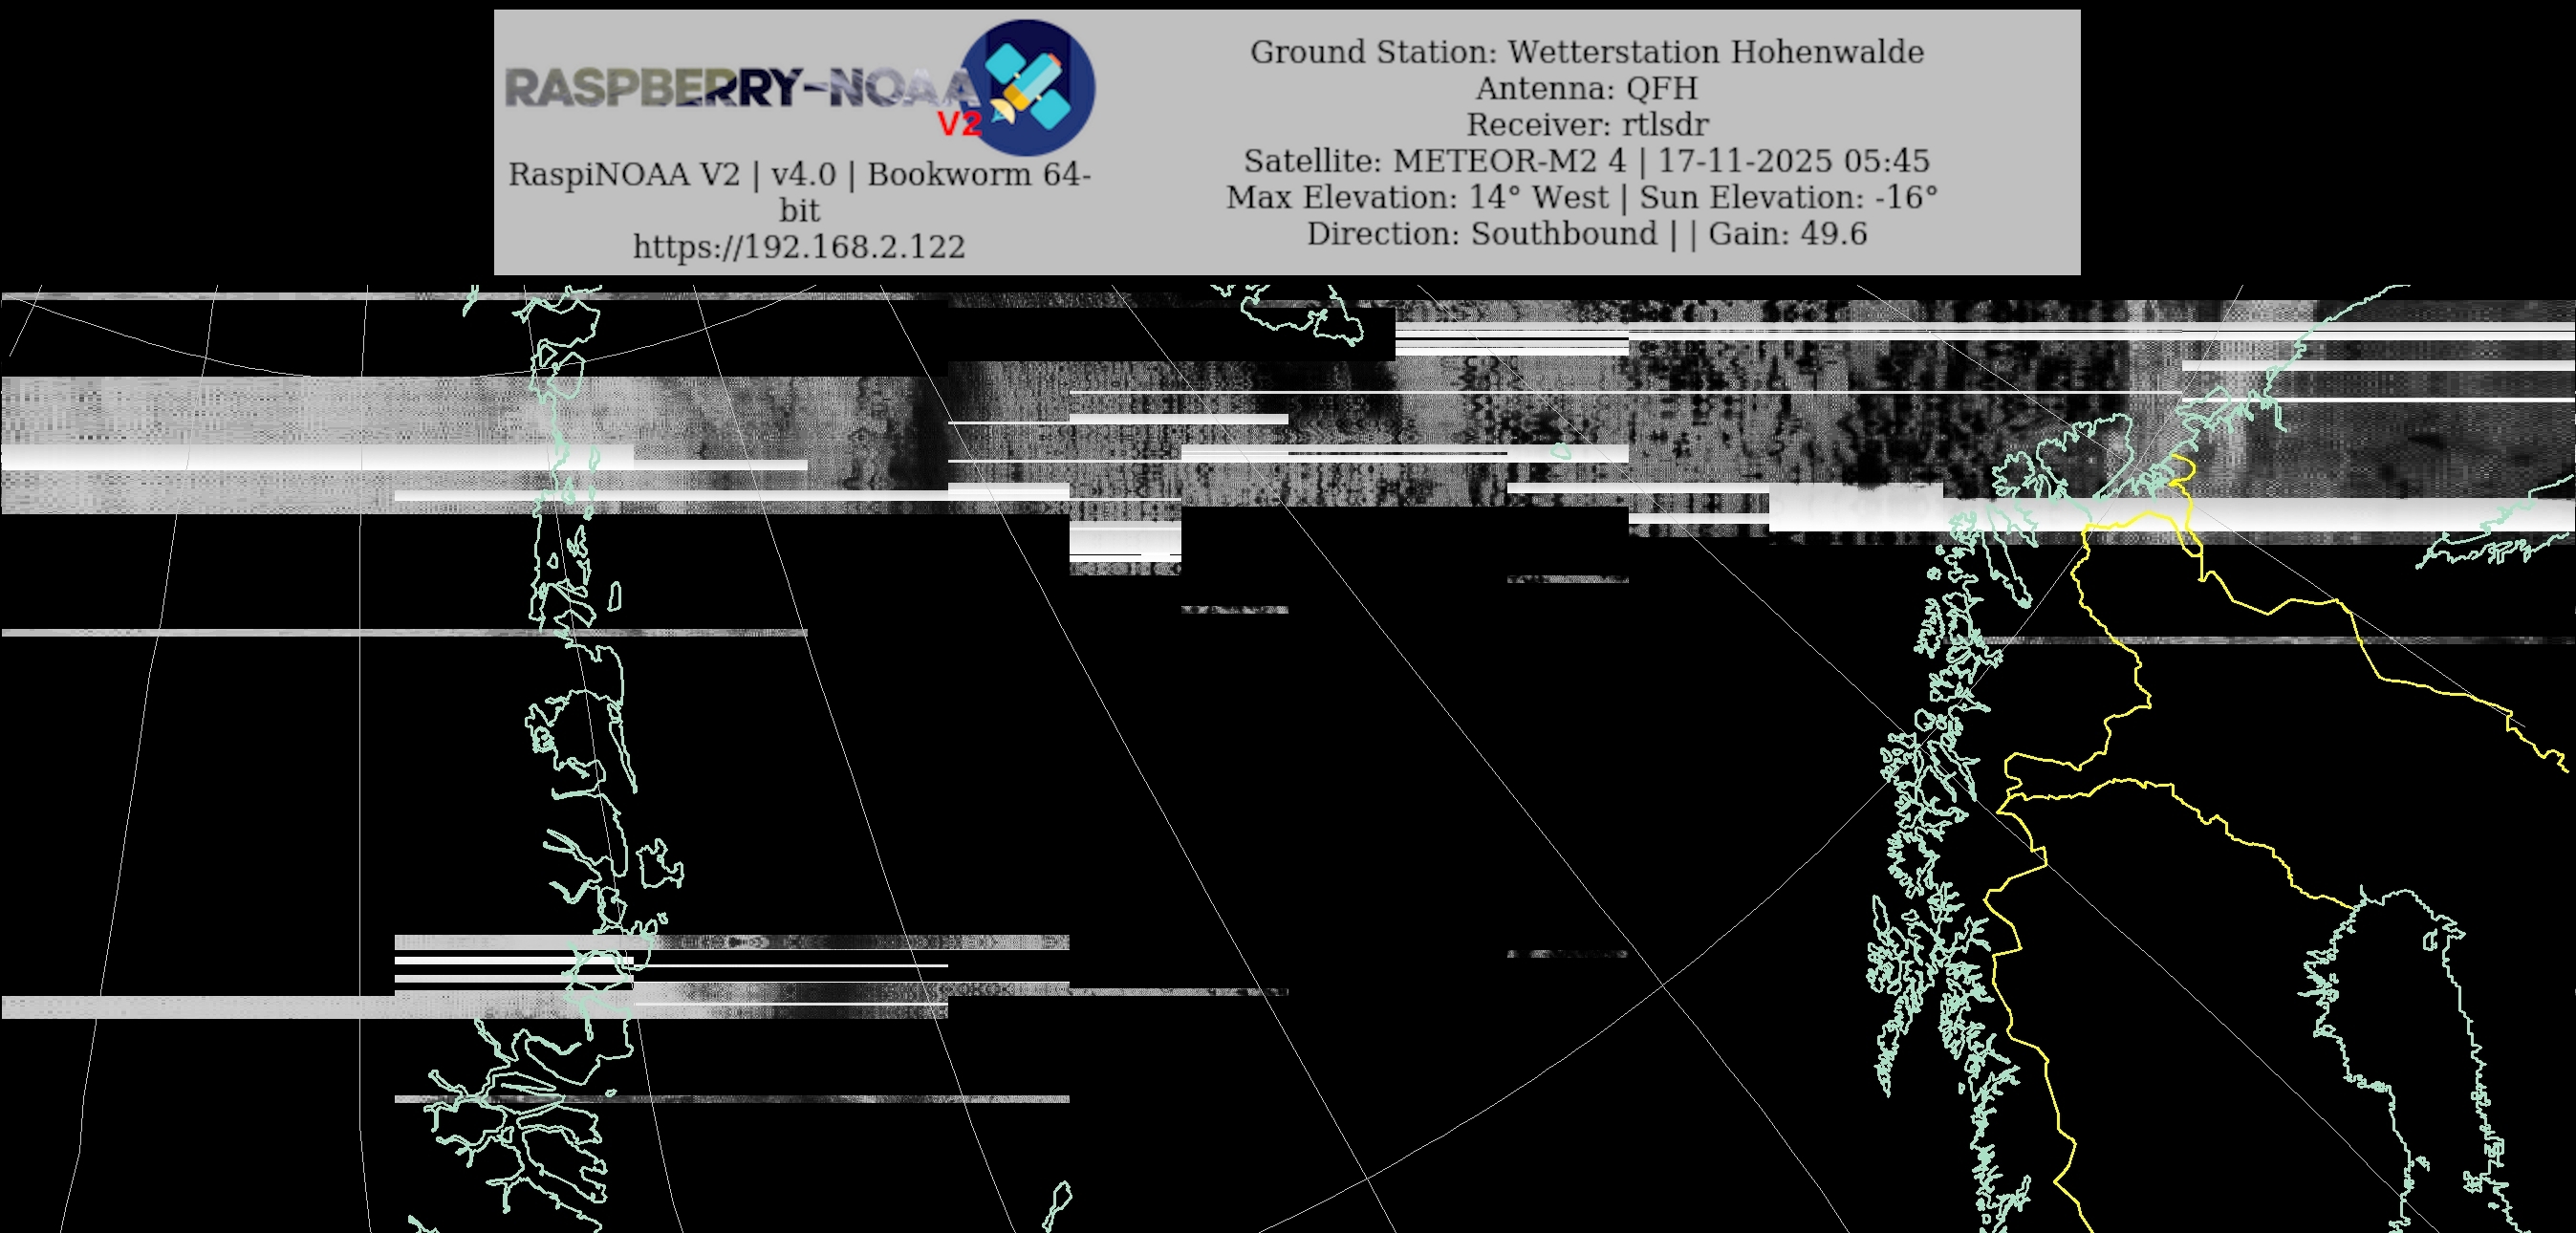Click the red V2 badge in the logo
The image size is (2576, 1233).
click(960, 124)
